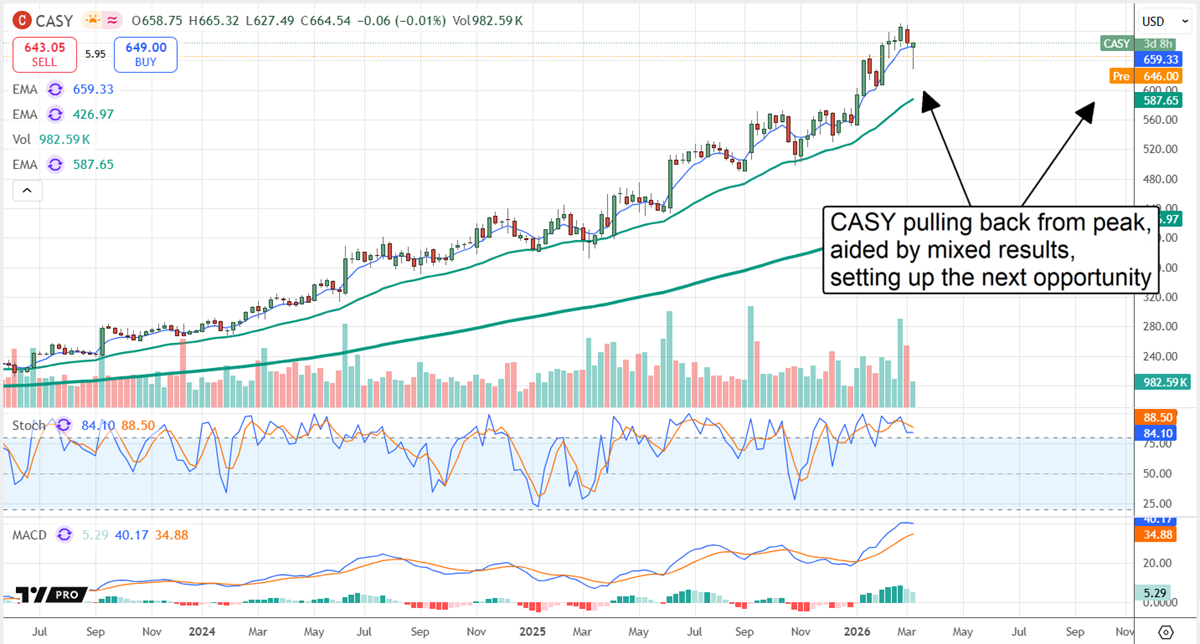The height and width of the screenshot is (644, 1200).
Task: Click the MACD indicator loading icon
Action: [62, 536]
